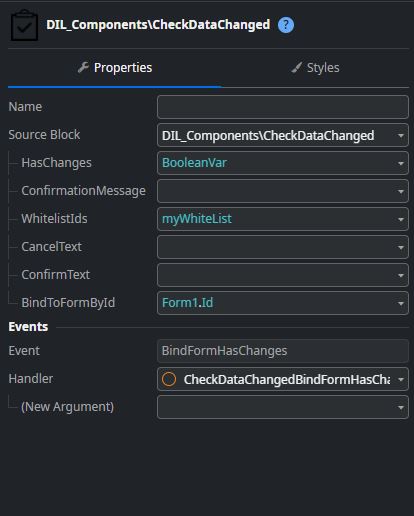Switch to the Styles tab
This screenshot has width=414, height=516.
[x=315, y=68]
